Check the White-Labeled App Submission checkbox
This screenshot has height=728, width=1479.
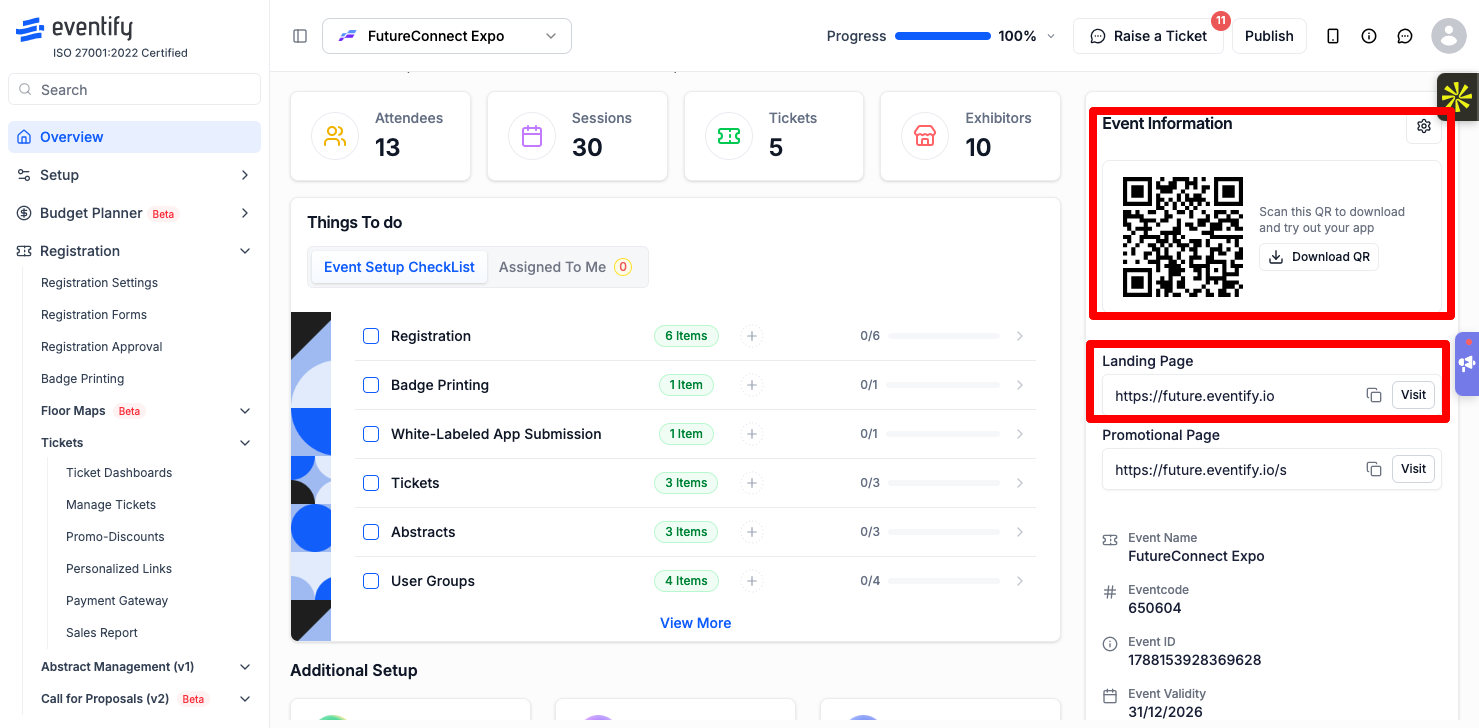[x=371, y=434]
